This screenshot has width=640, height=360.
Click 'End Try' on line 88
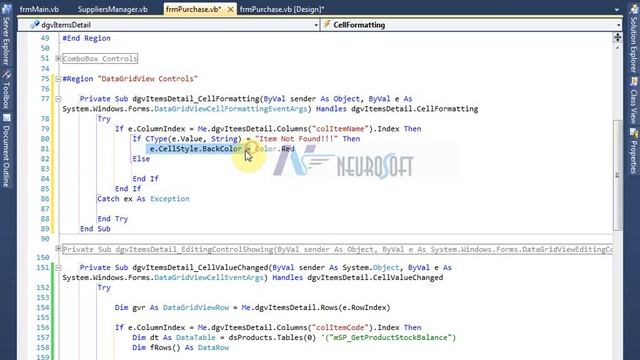pyautogui.click(x=113, y=219)
